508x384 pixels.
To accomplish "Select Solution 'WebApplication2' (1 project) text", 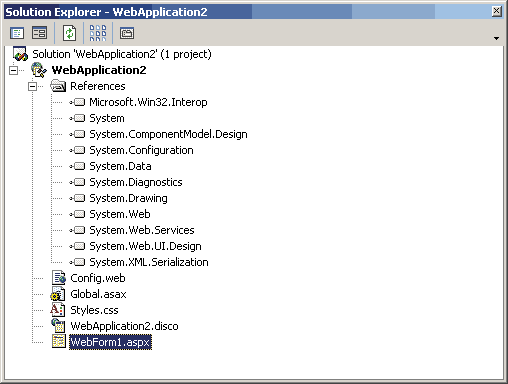I will point(122,54).
